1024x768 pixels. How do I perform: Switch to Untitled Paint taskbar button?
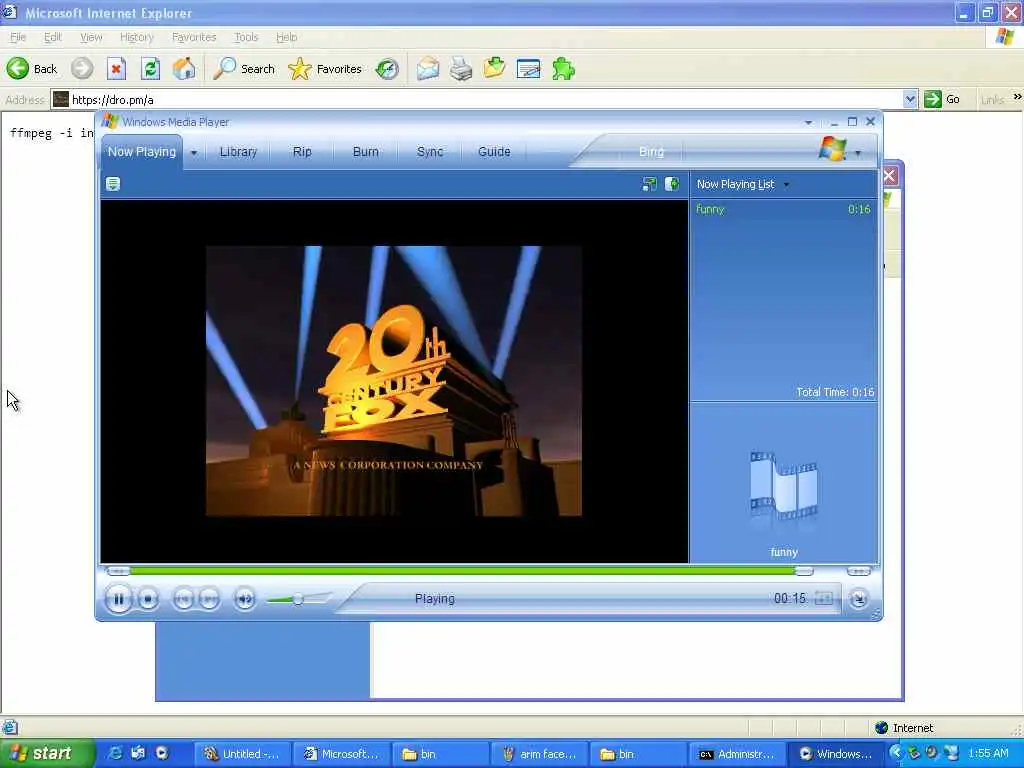242,754
